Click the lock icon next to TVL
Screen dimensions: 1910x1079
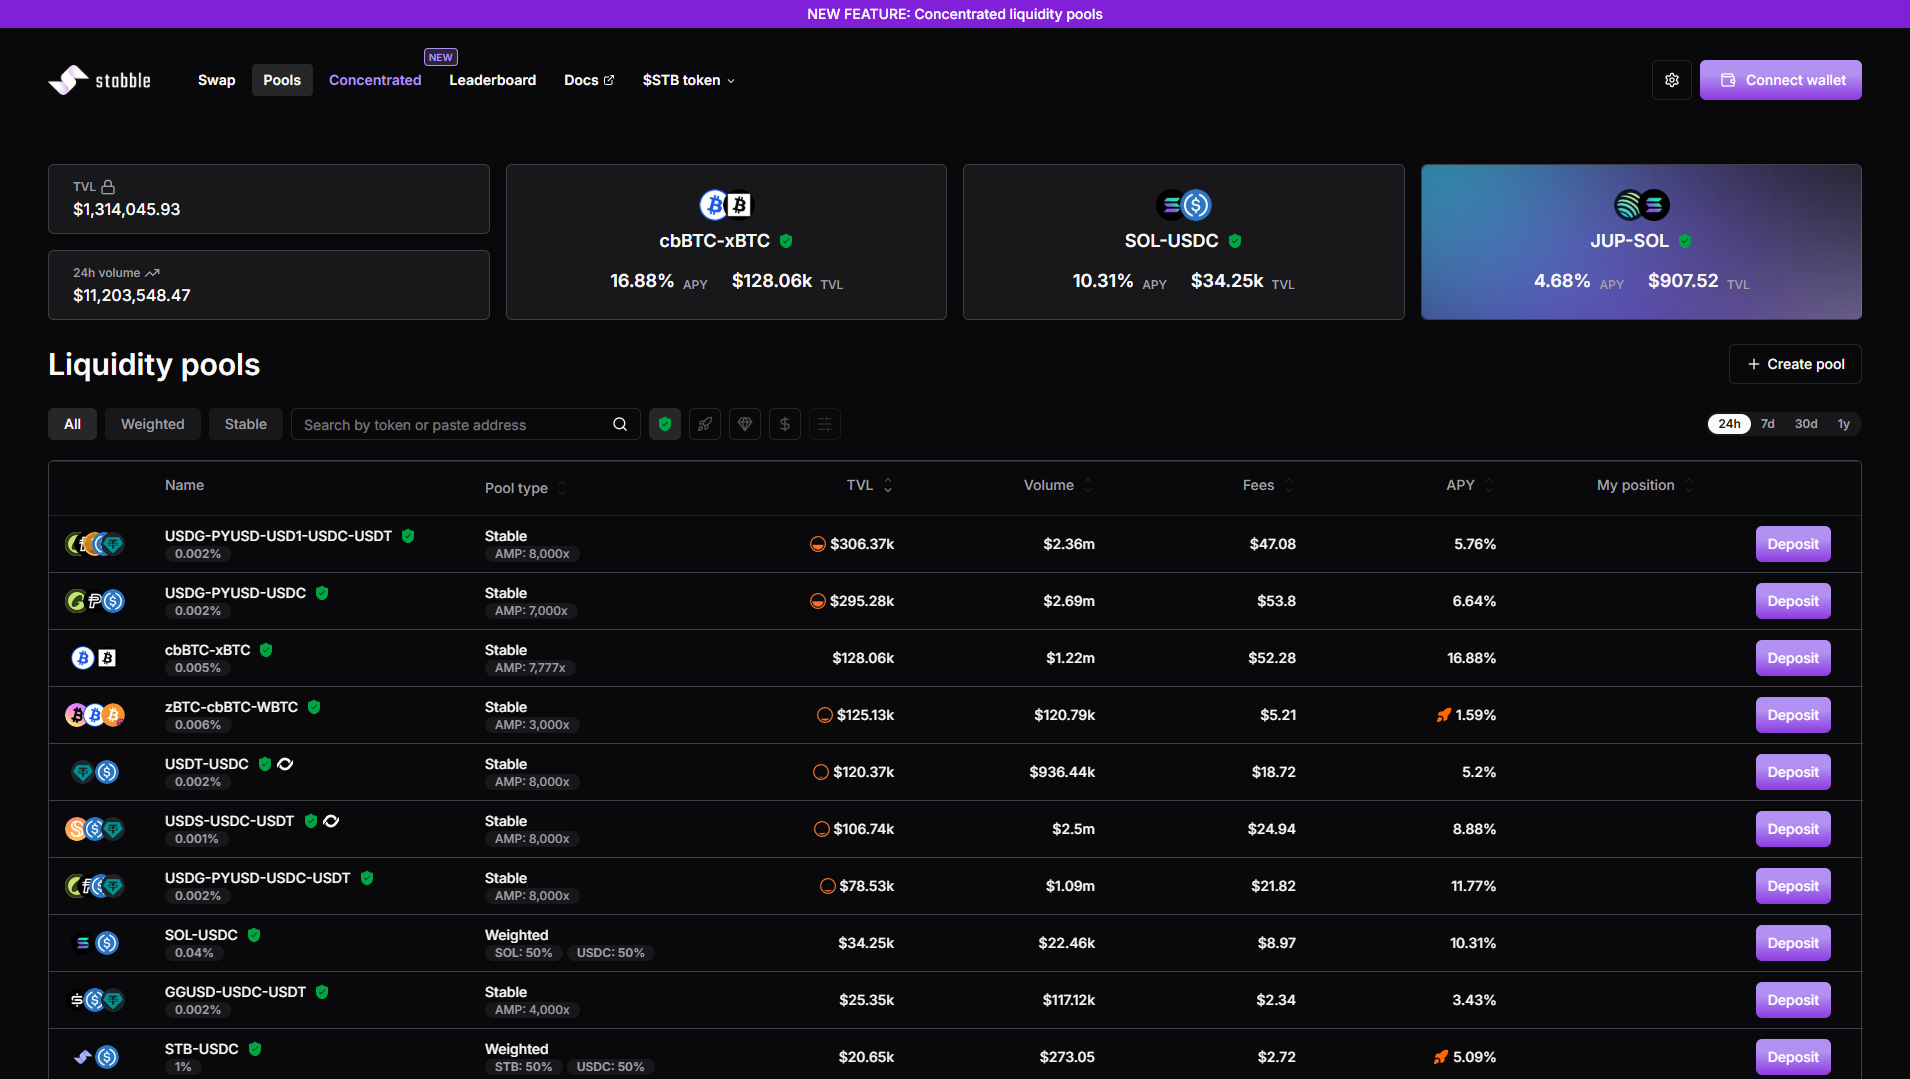[x=108, y=187]
